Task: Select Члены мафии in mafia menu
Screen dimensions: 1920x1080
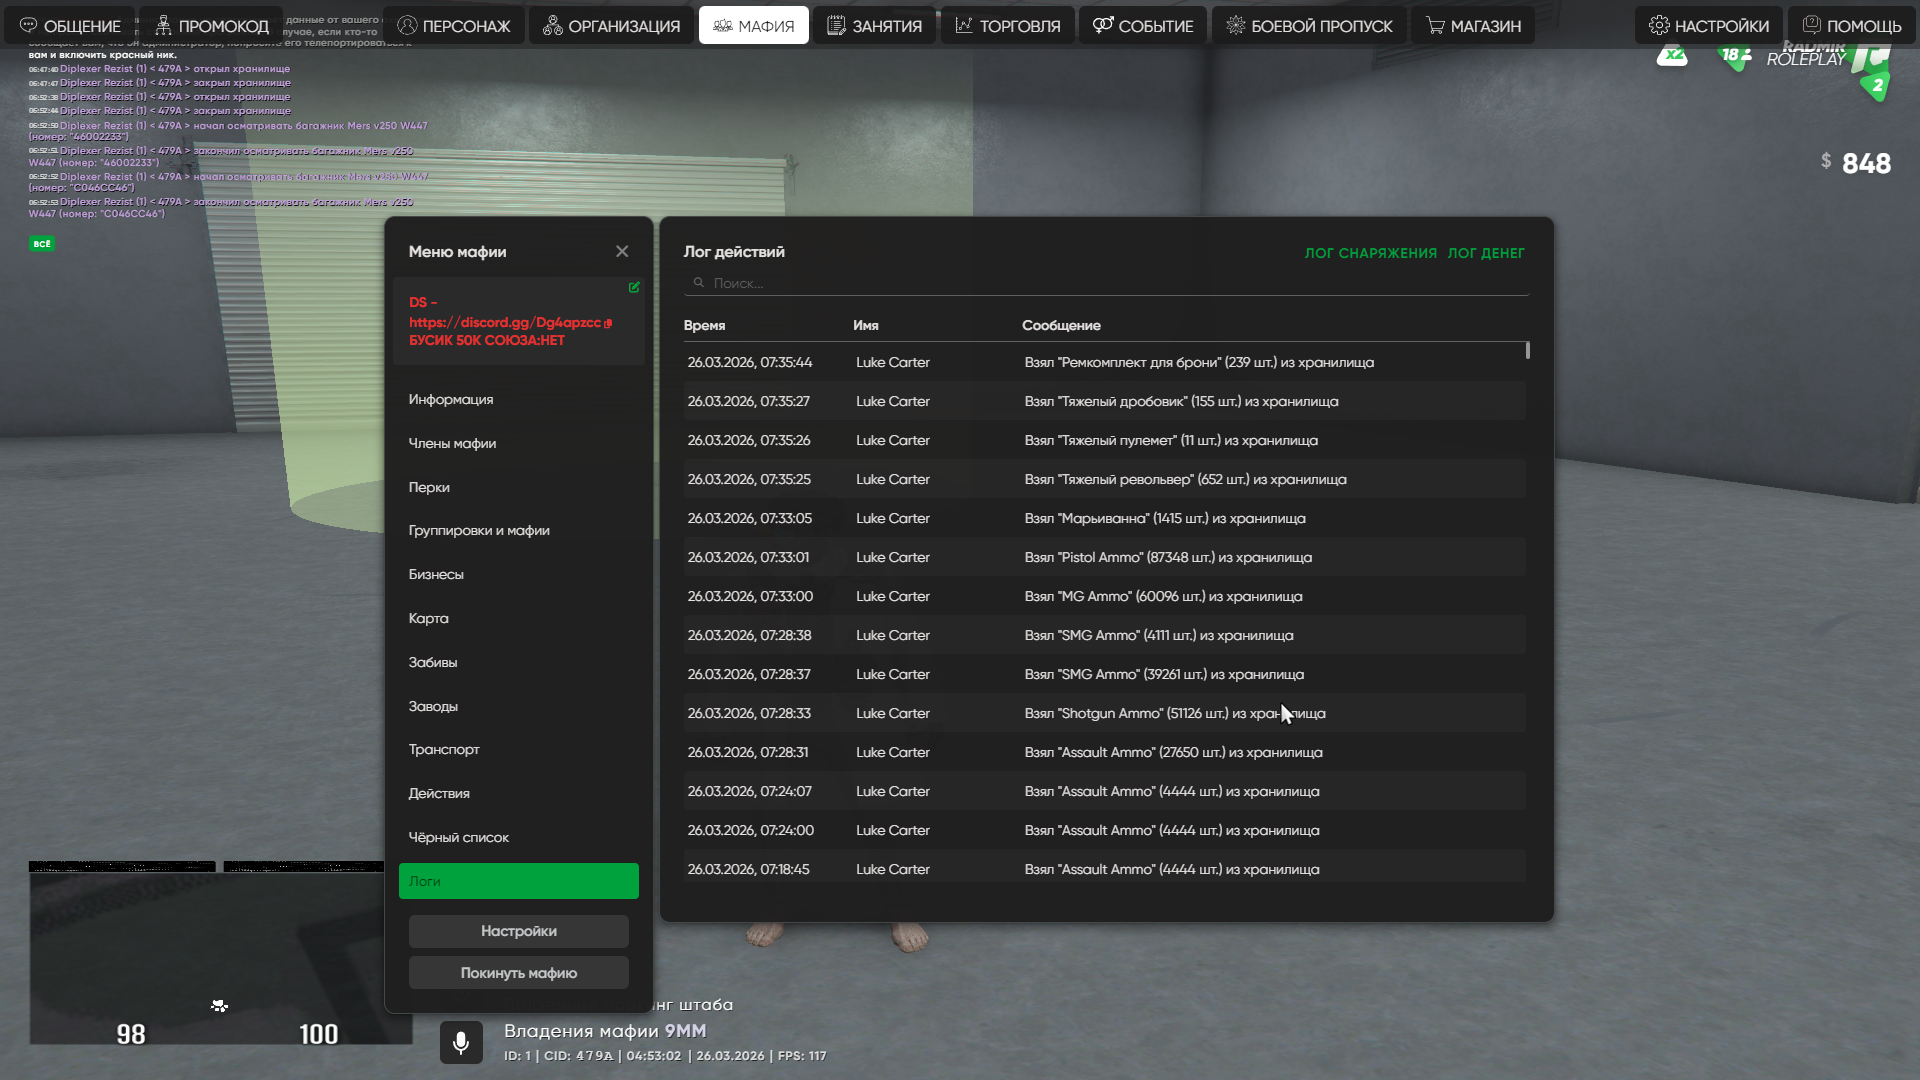Action: pyautogui.click(x=452, y=444)
